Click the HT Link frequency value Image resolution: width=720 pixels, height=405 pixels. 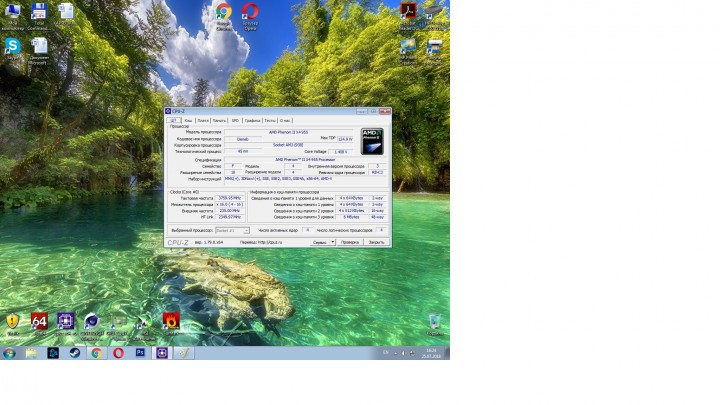pos(230,217)
